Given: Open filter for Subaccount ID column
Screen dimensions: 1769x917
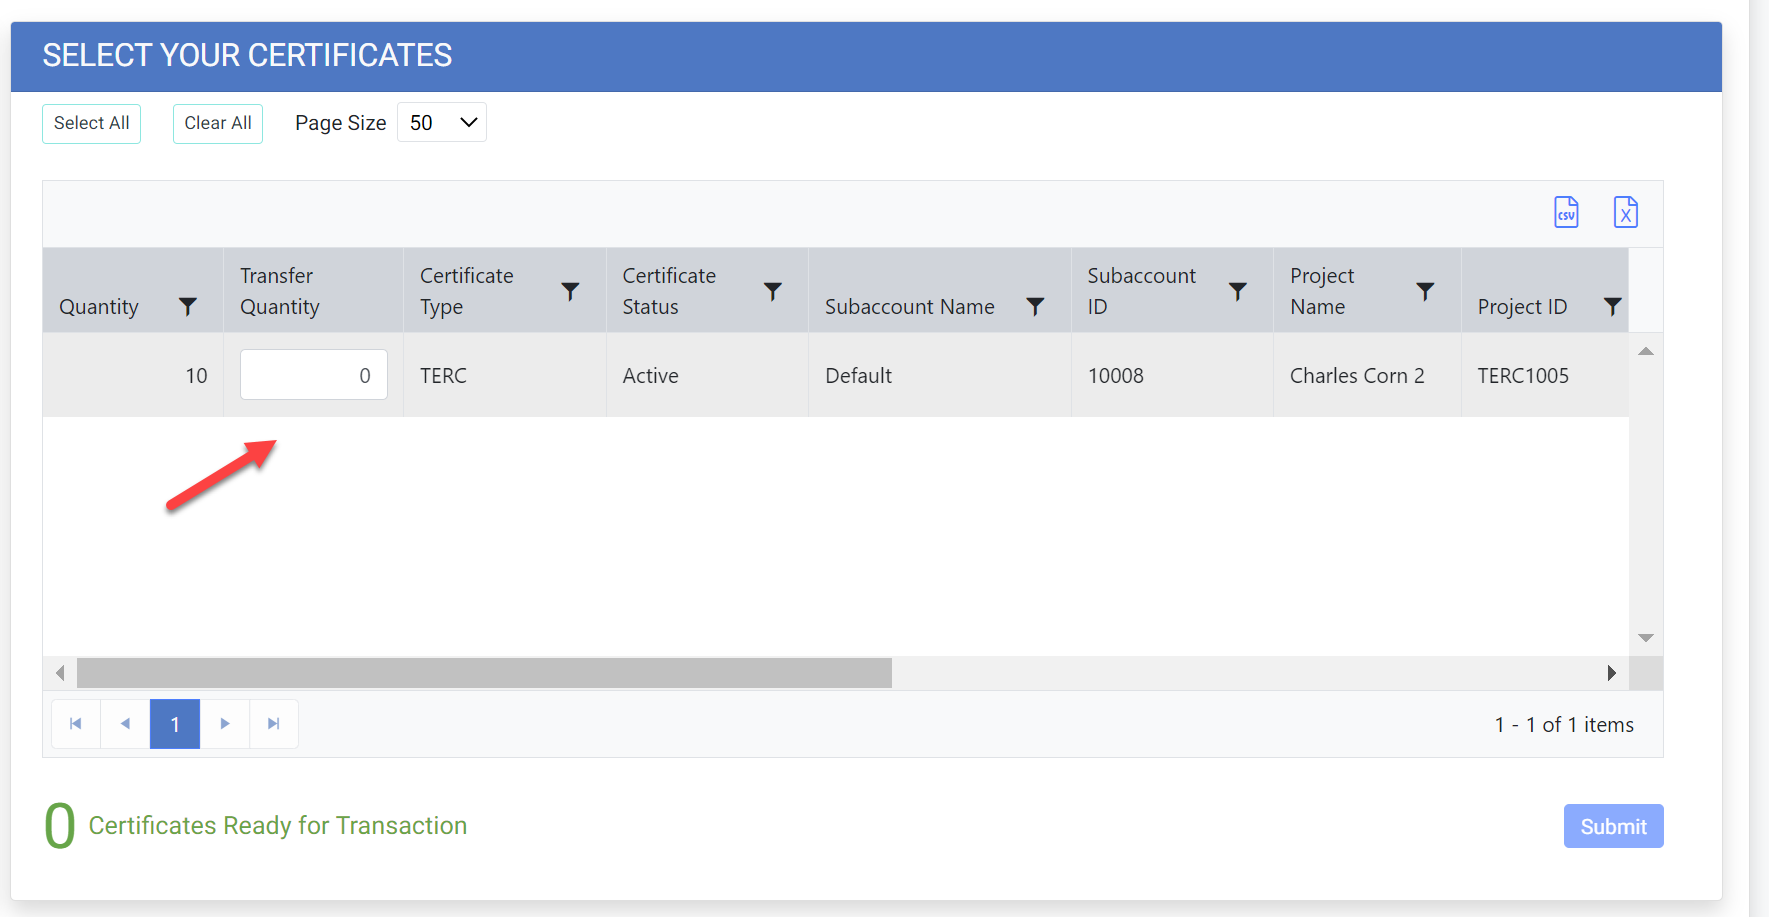Looking at the screenshot, I should pyautogui.click(x=1237, y=291).
